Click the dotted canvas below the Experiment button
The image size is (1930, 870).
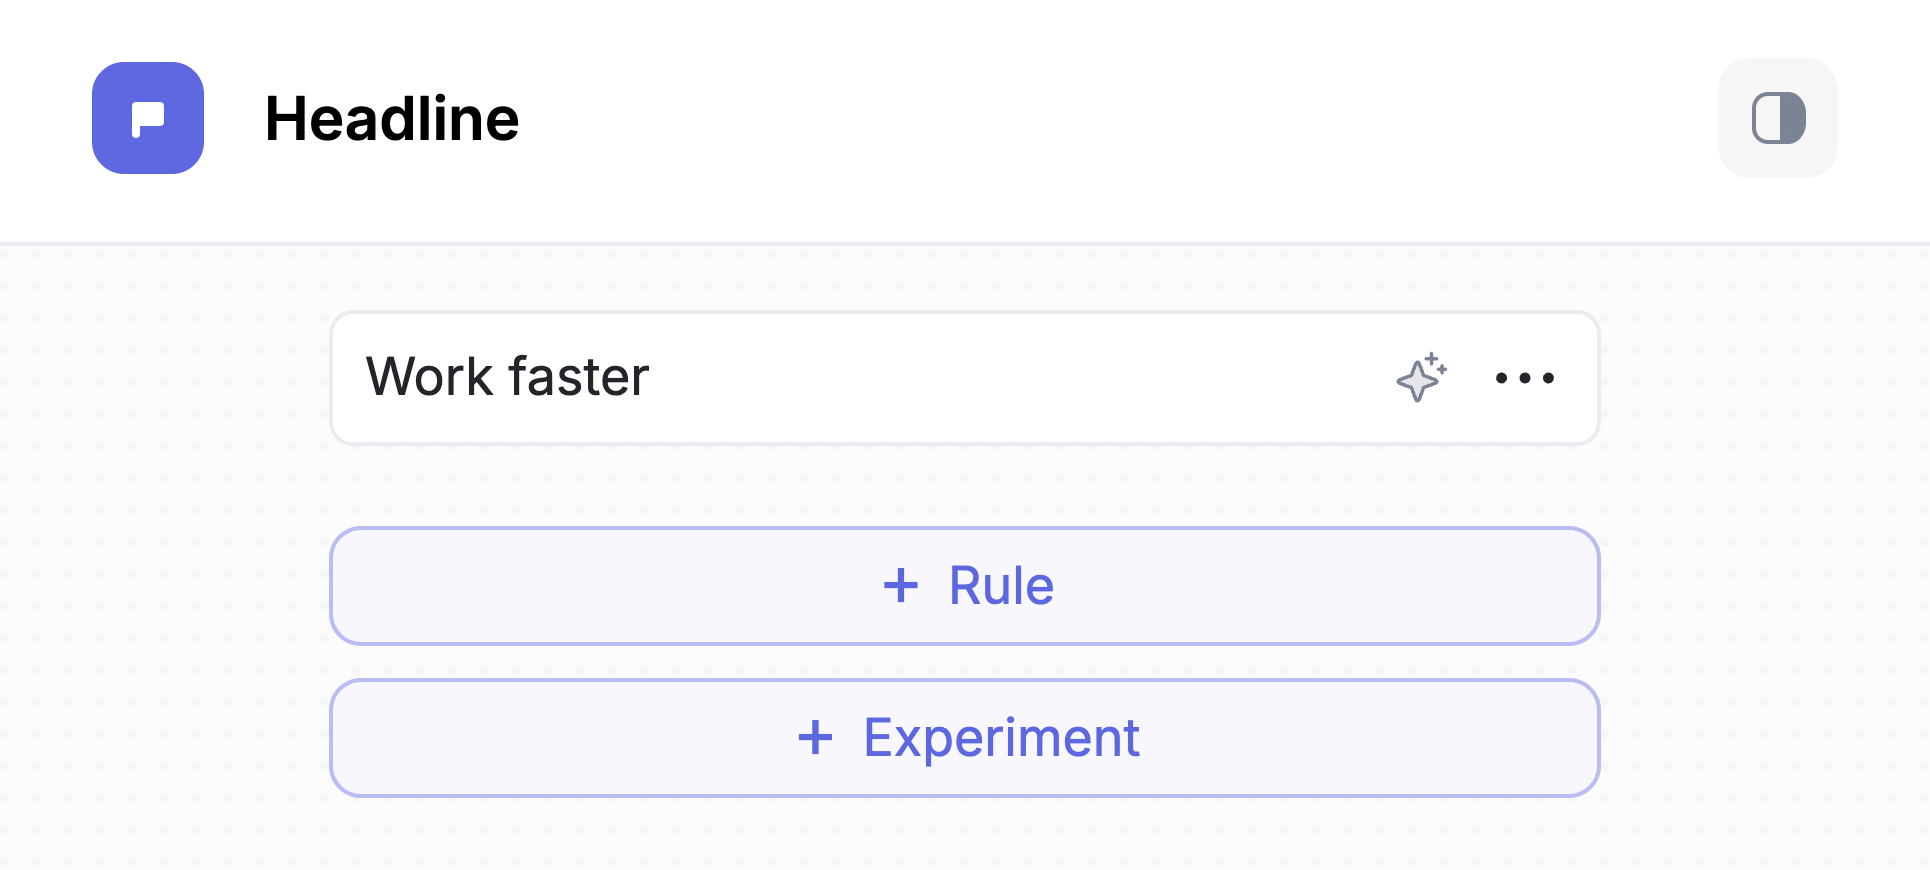coord(964,835)
